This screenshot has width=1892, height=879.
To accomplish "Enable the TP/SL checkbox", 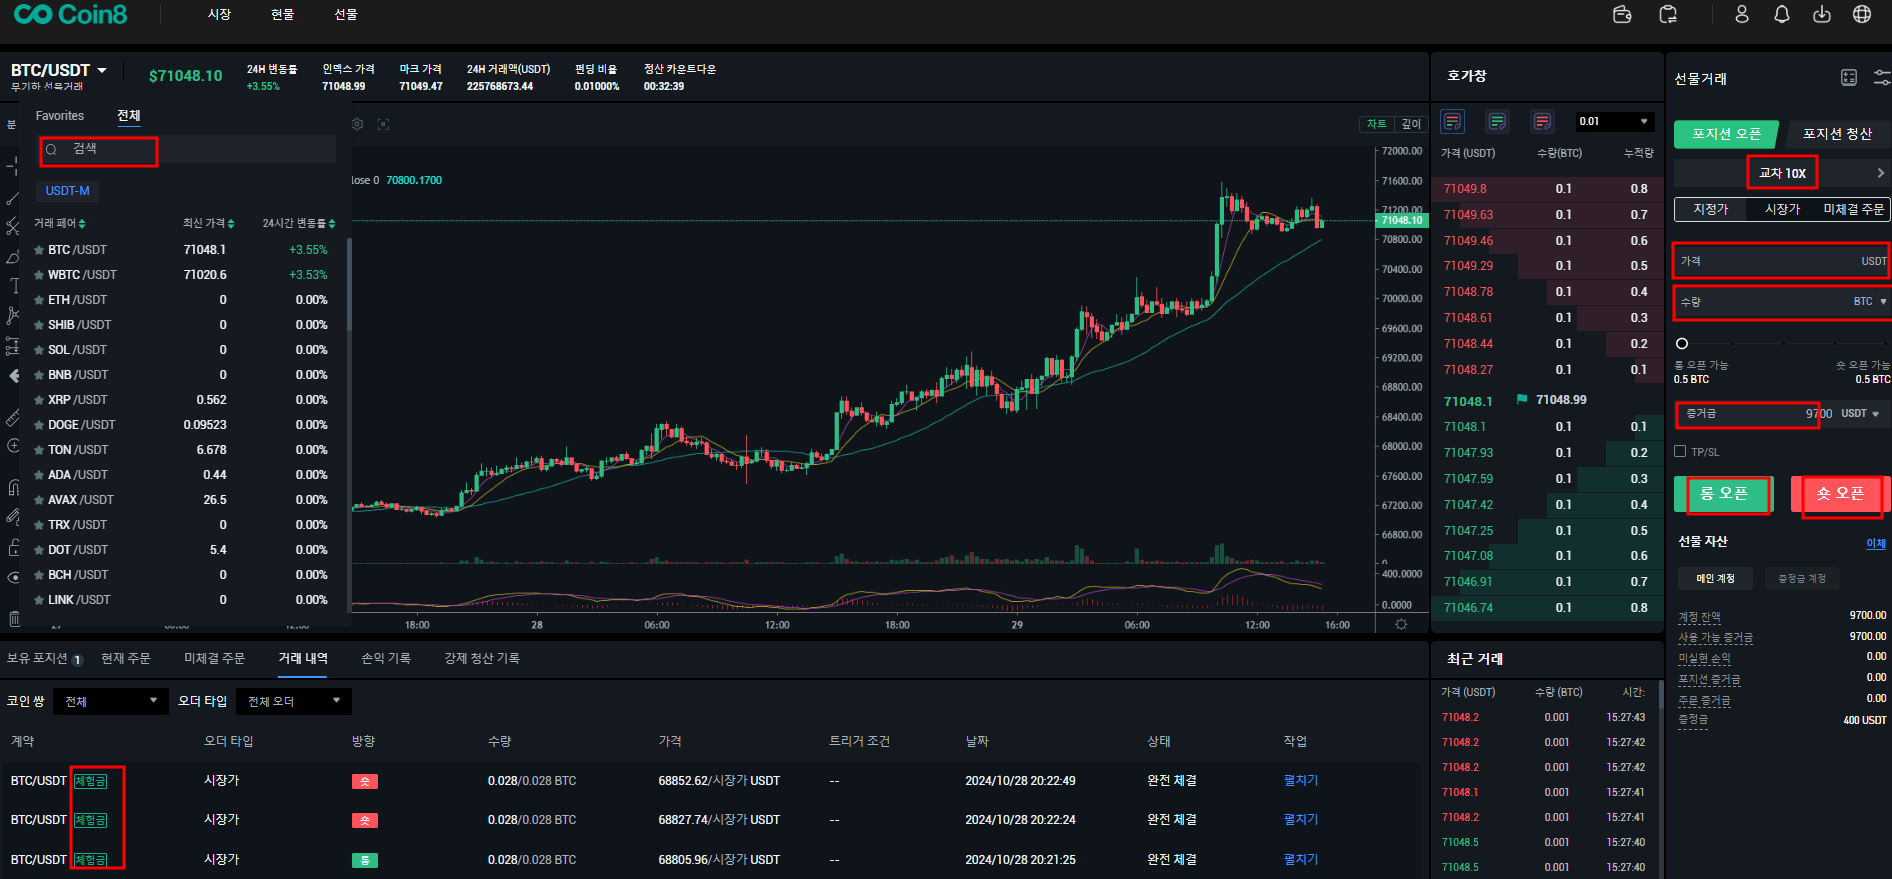I will [x=1680, y=451].
